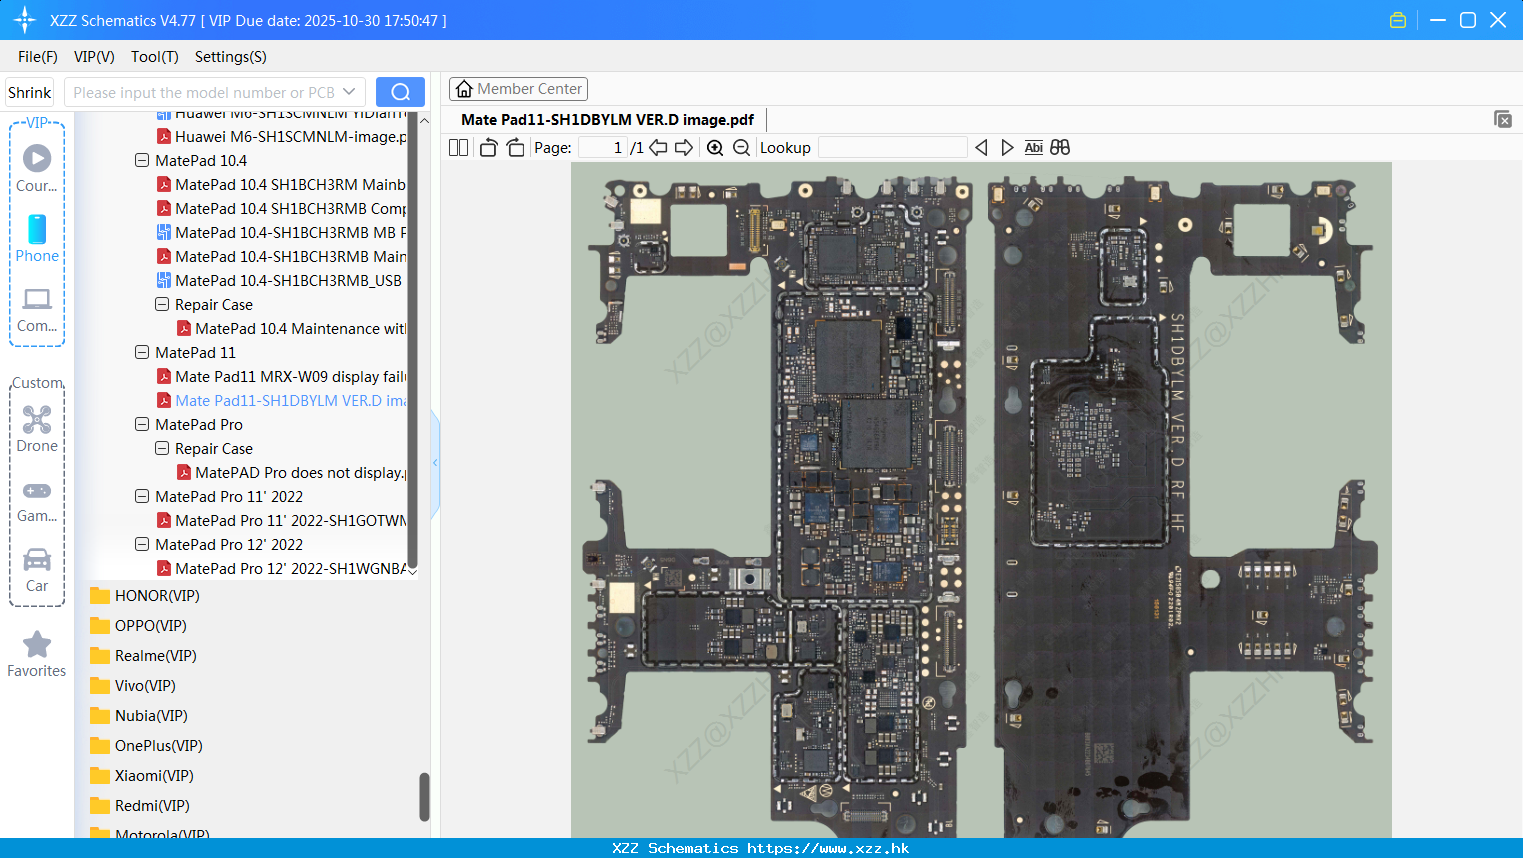This screenshot has height=858, width=1523.
Task: Open Mate Pad11 MRX-W09 display failure file
Action: (281, 376)
